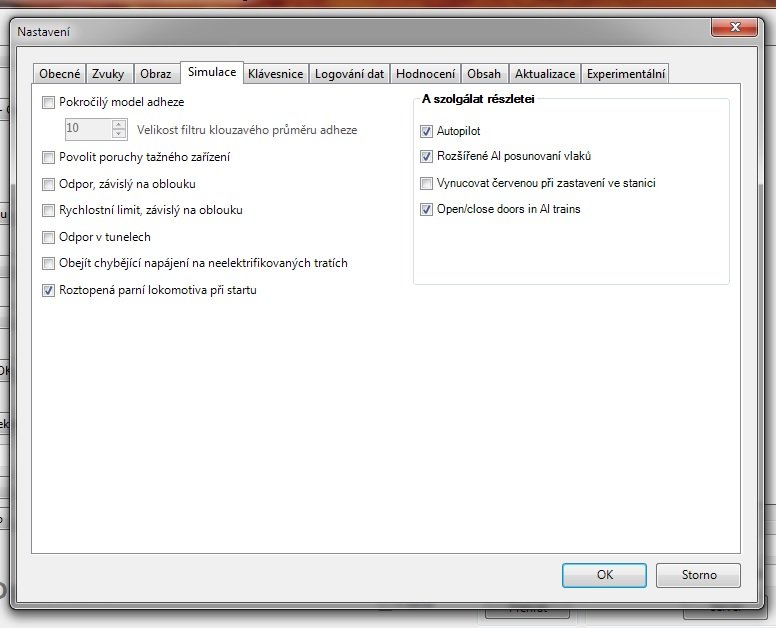The width and height of the screenshot is (776, 628).
Task: Toggle Povolit poruchy tažného zařízení
Action: tap(49, 157)
